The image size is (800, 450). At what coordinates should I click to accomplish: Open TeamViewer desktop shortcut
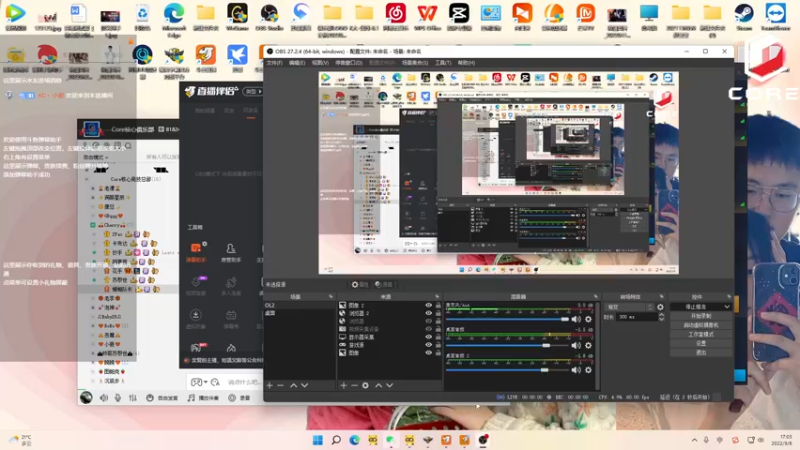pos(776,17)
